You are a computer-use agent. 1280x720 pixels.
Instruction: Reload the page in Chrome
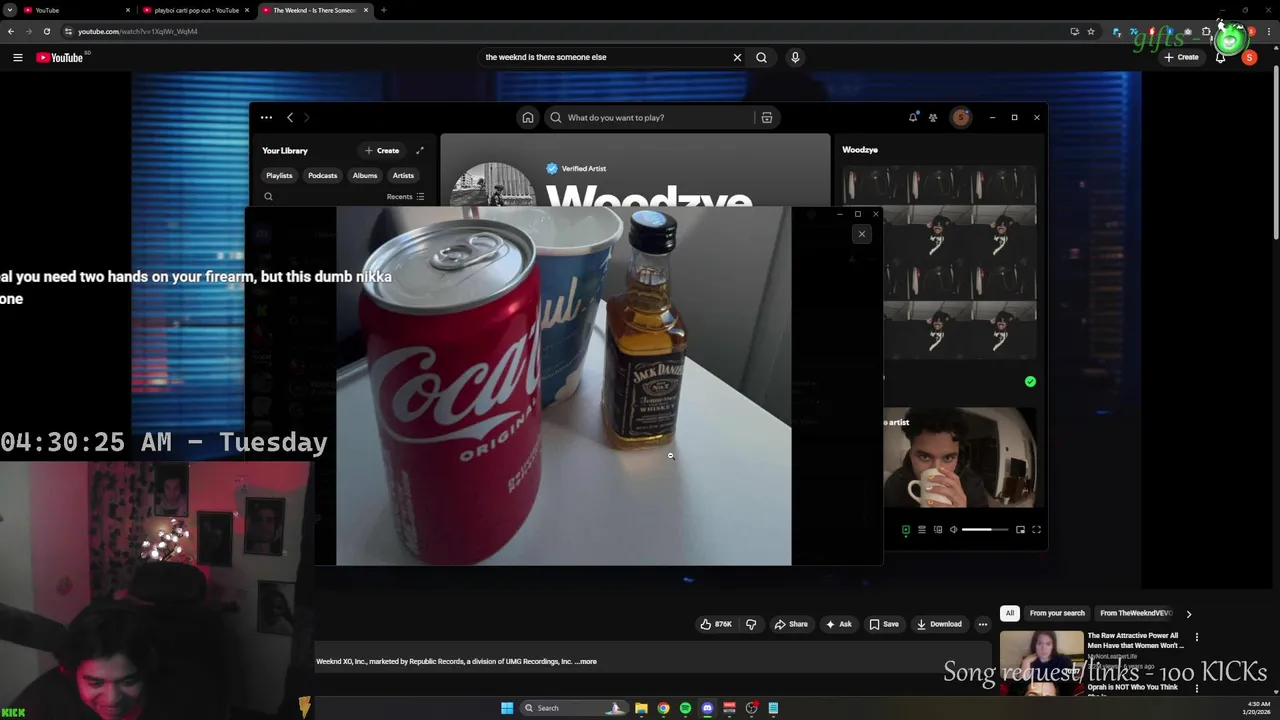point(46,31)
